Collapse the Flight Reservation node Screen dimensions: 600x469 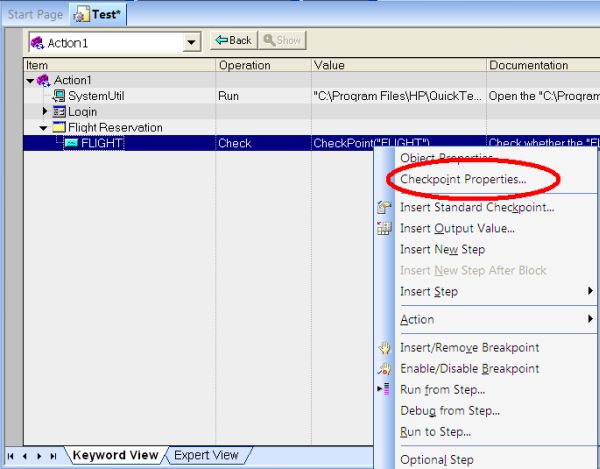[x=43, y=128]
